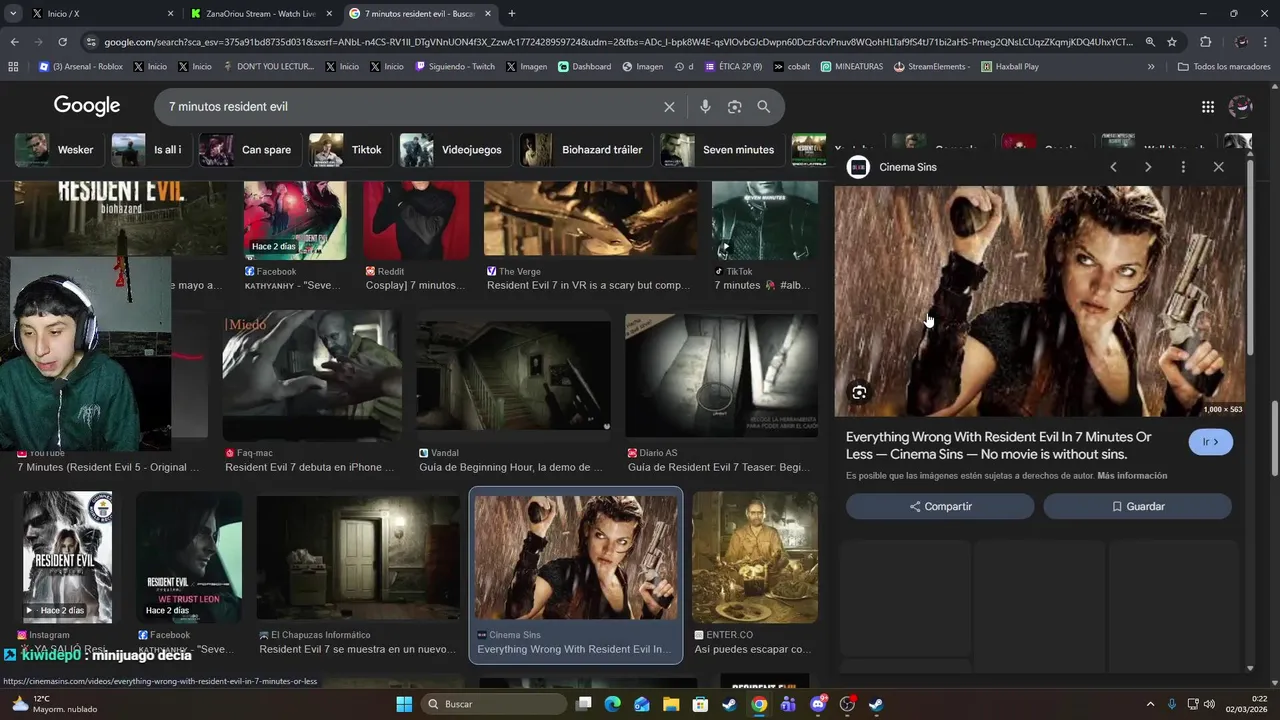The image size is (1280, 720).
Task: Reload the current Google page
Action: click(x=62, y=42)
